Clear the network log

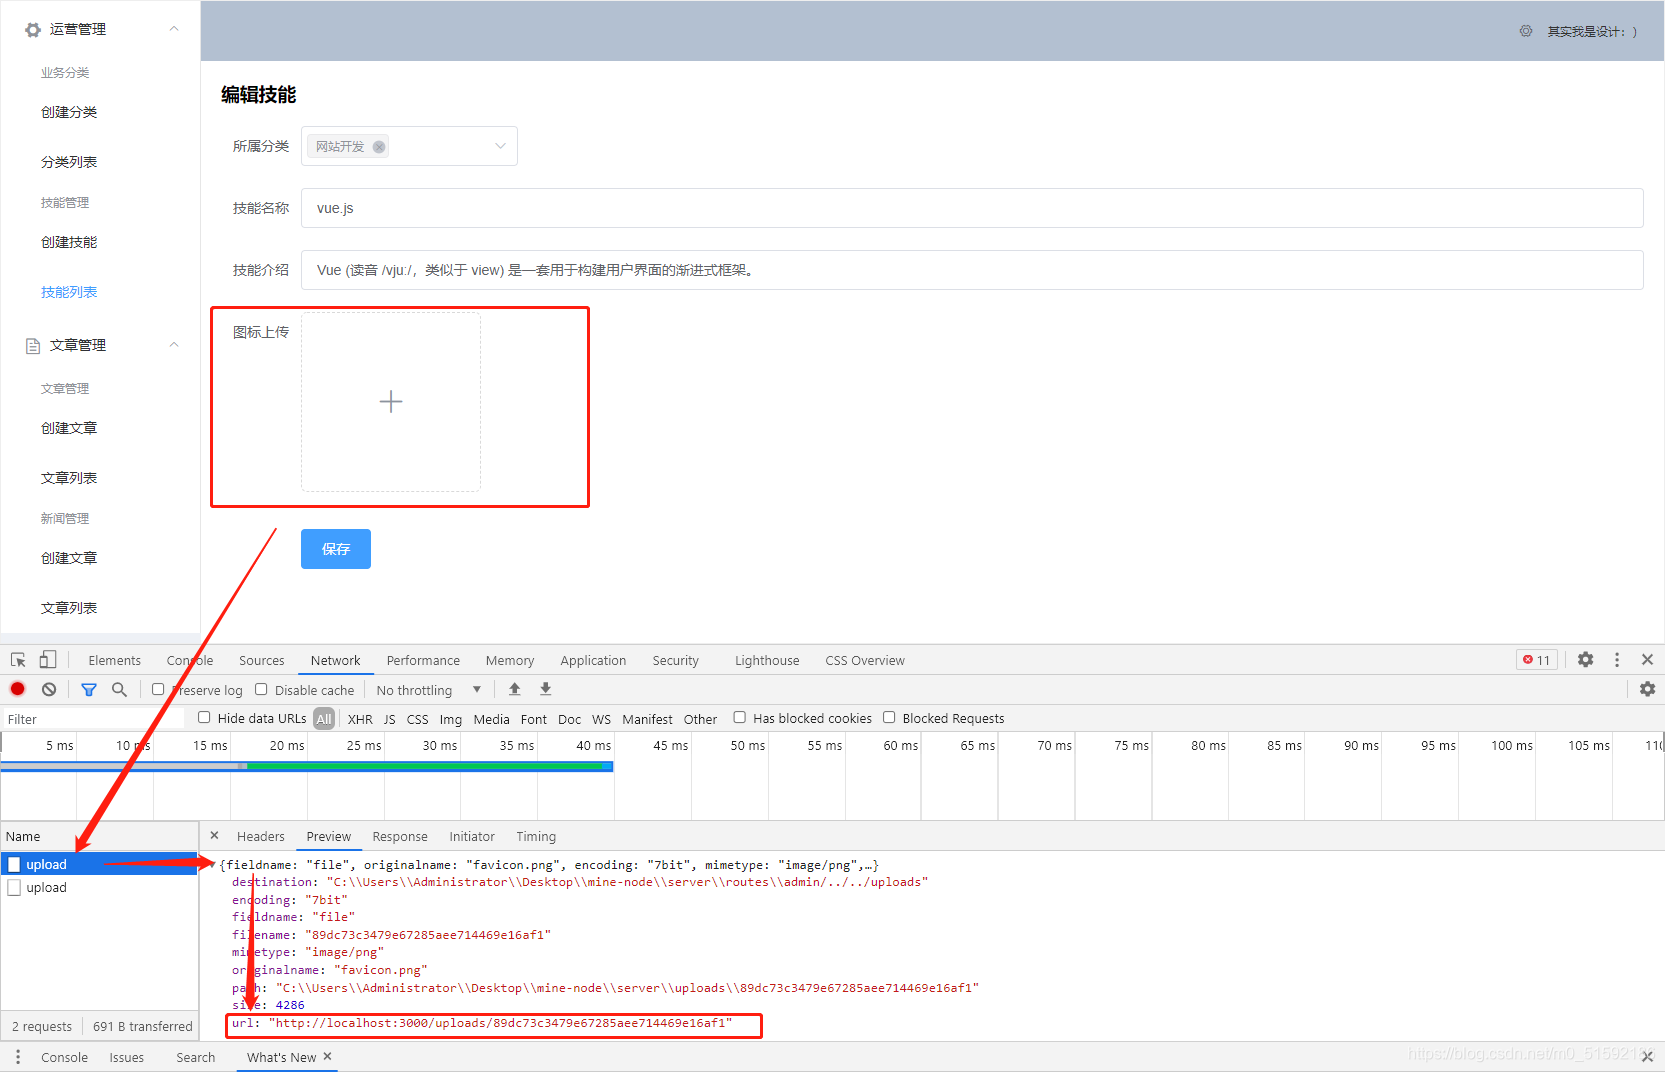click(49, 689)
